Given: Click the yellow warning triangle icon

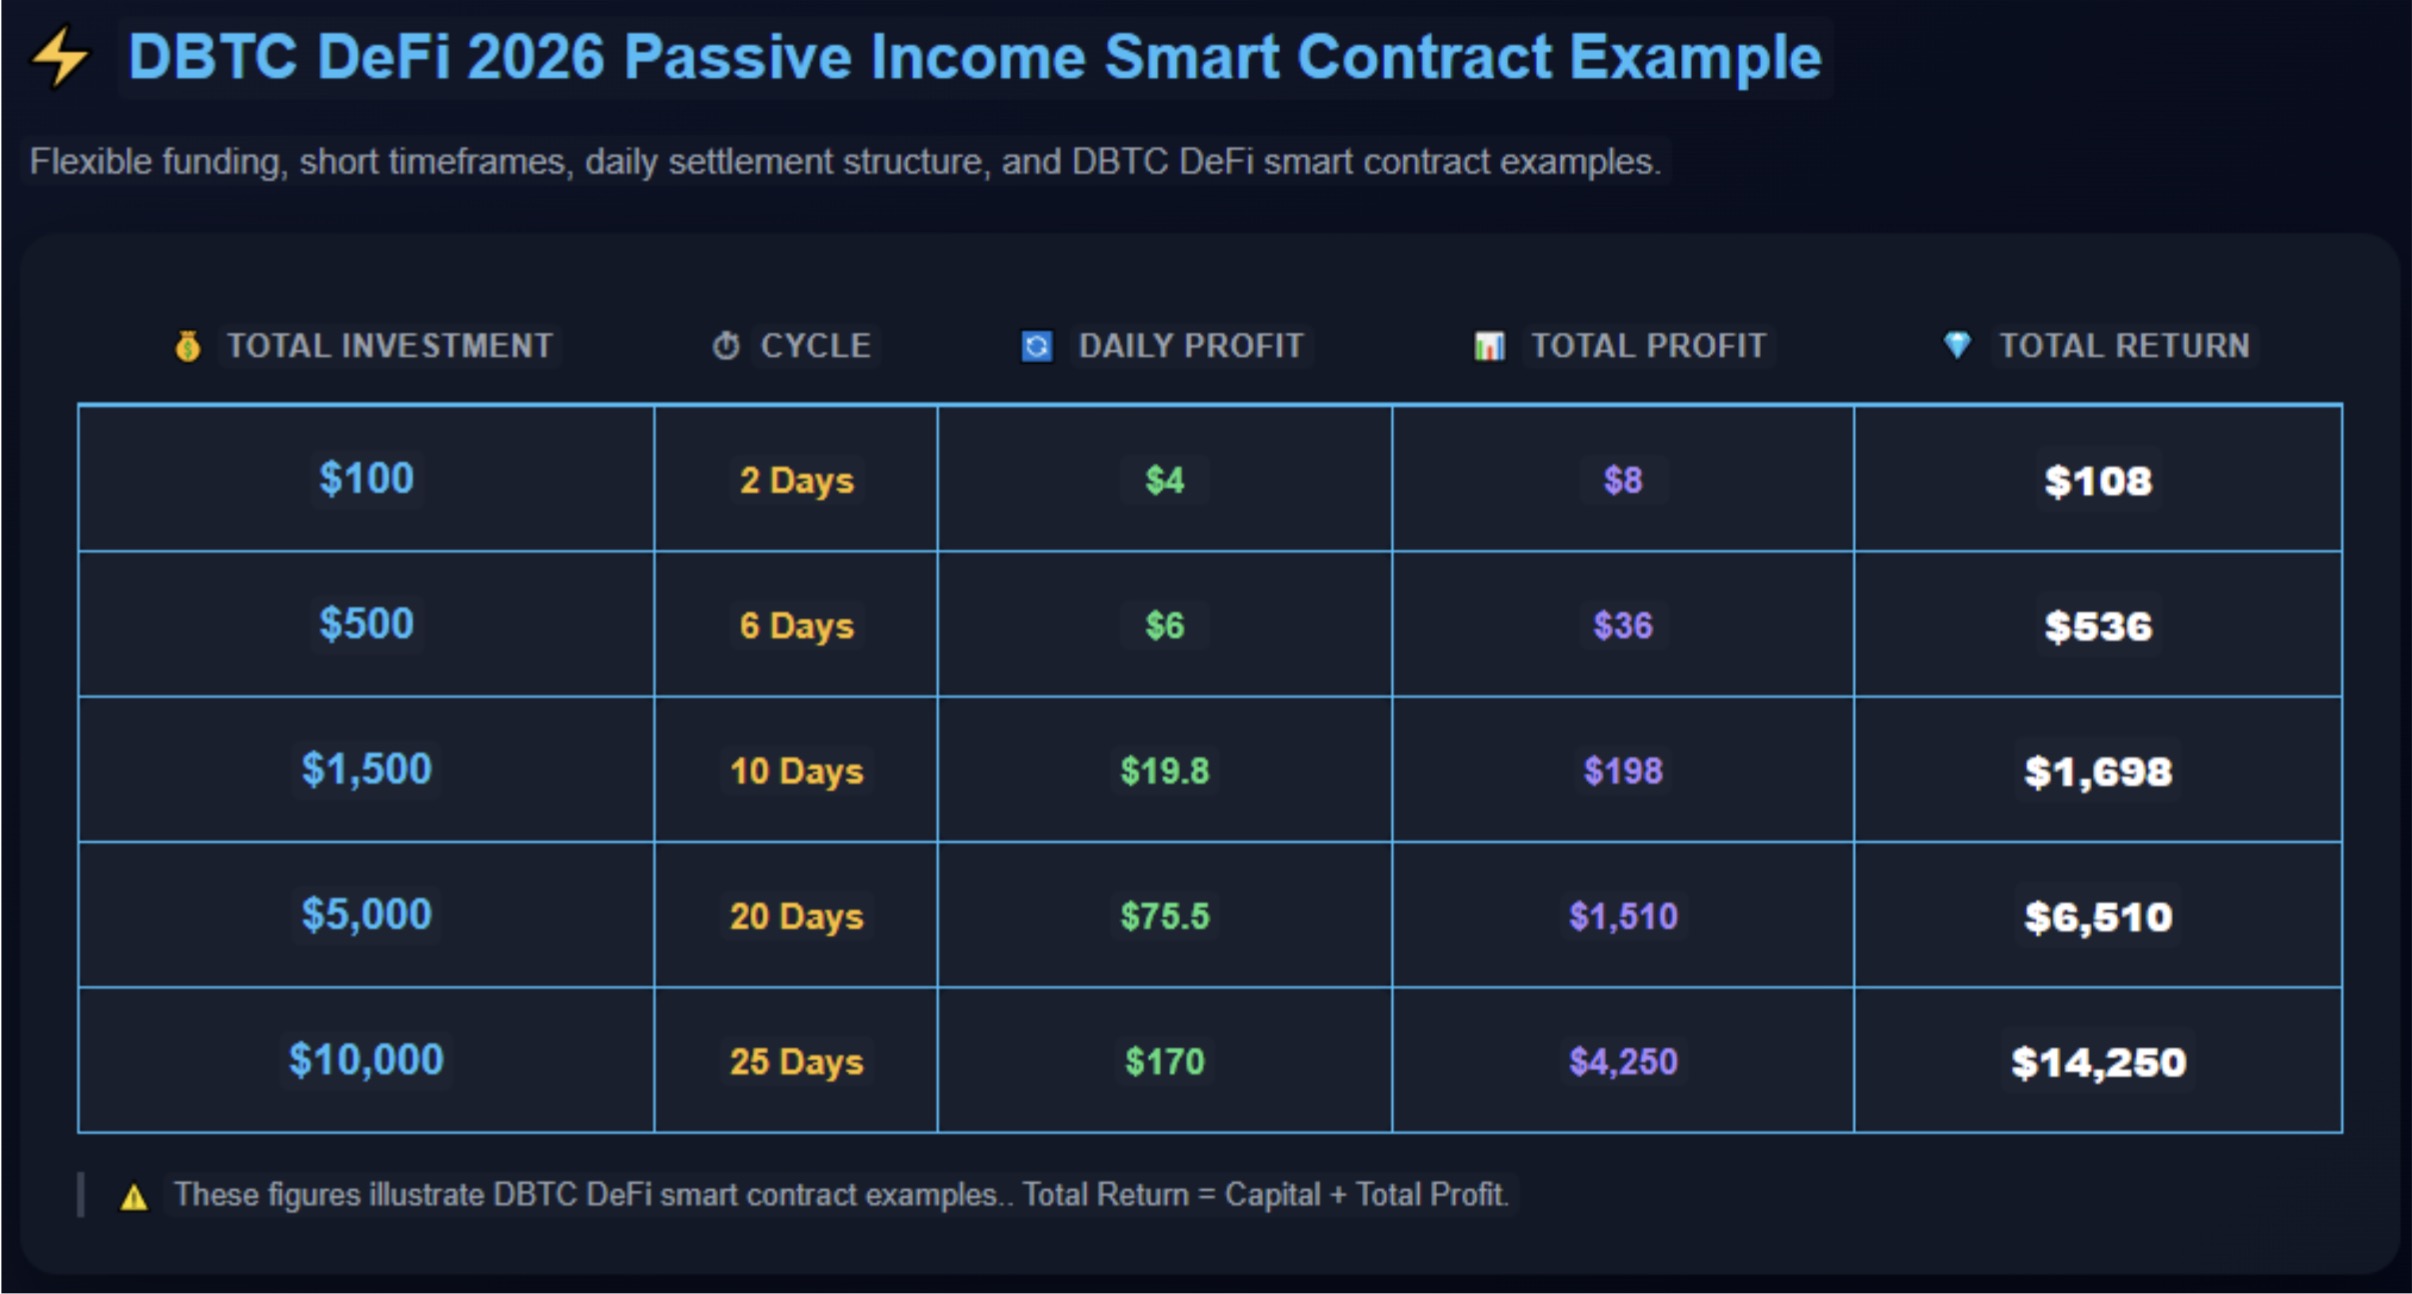Looking at the screenshot, I should pos(134,1197).
